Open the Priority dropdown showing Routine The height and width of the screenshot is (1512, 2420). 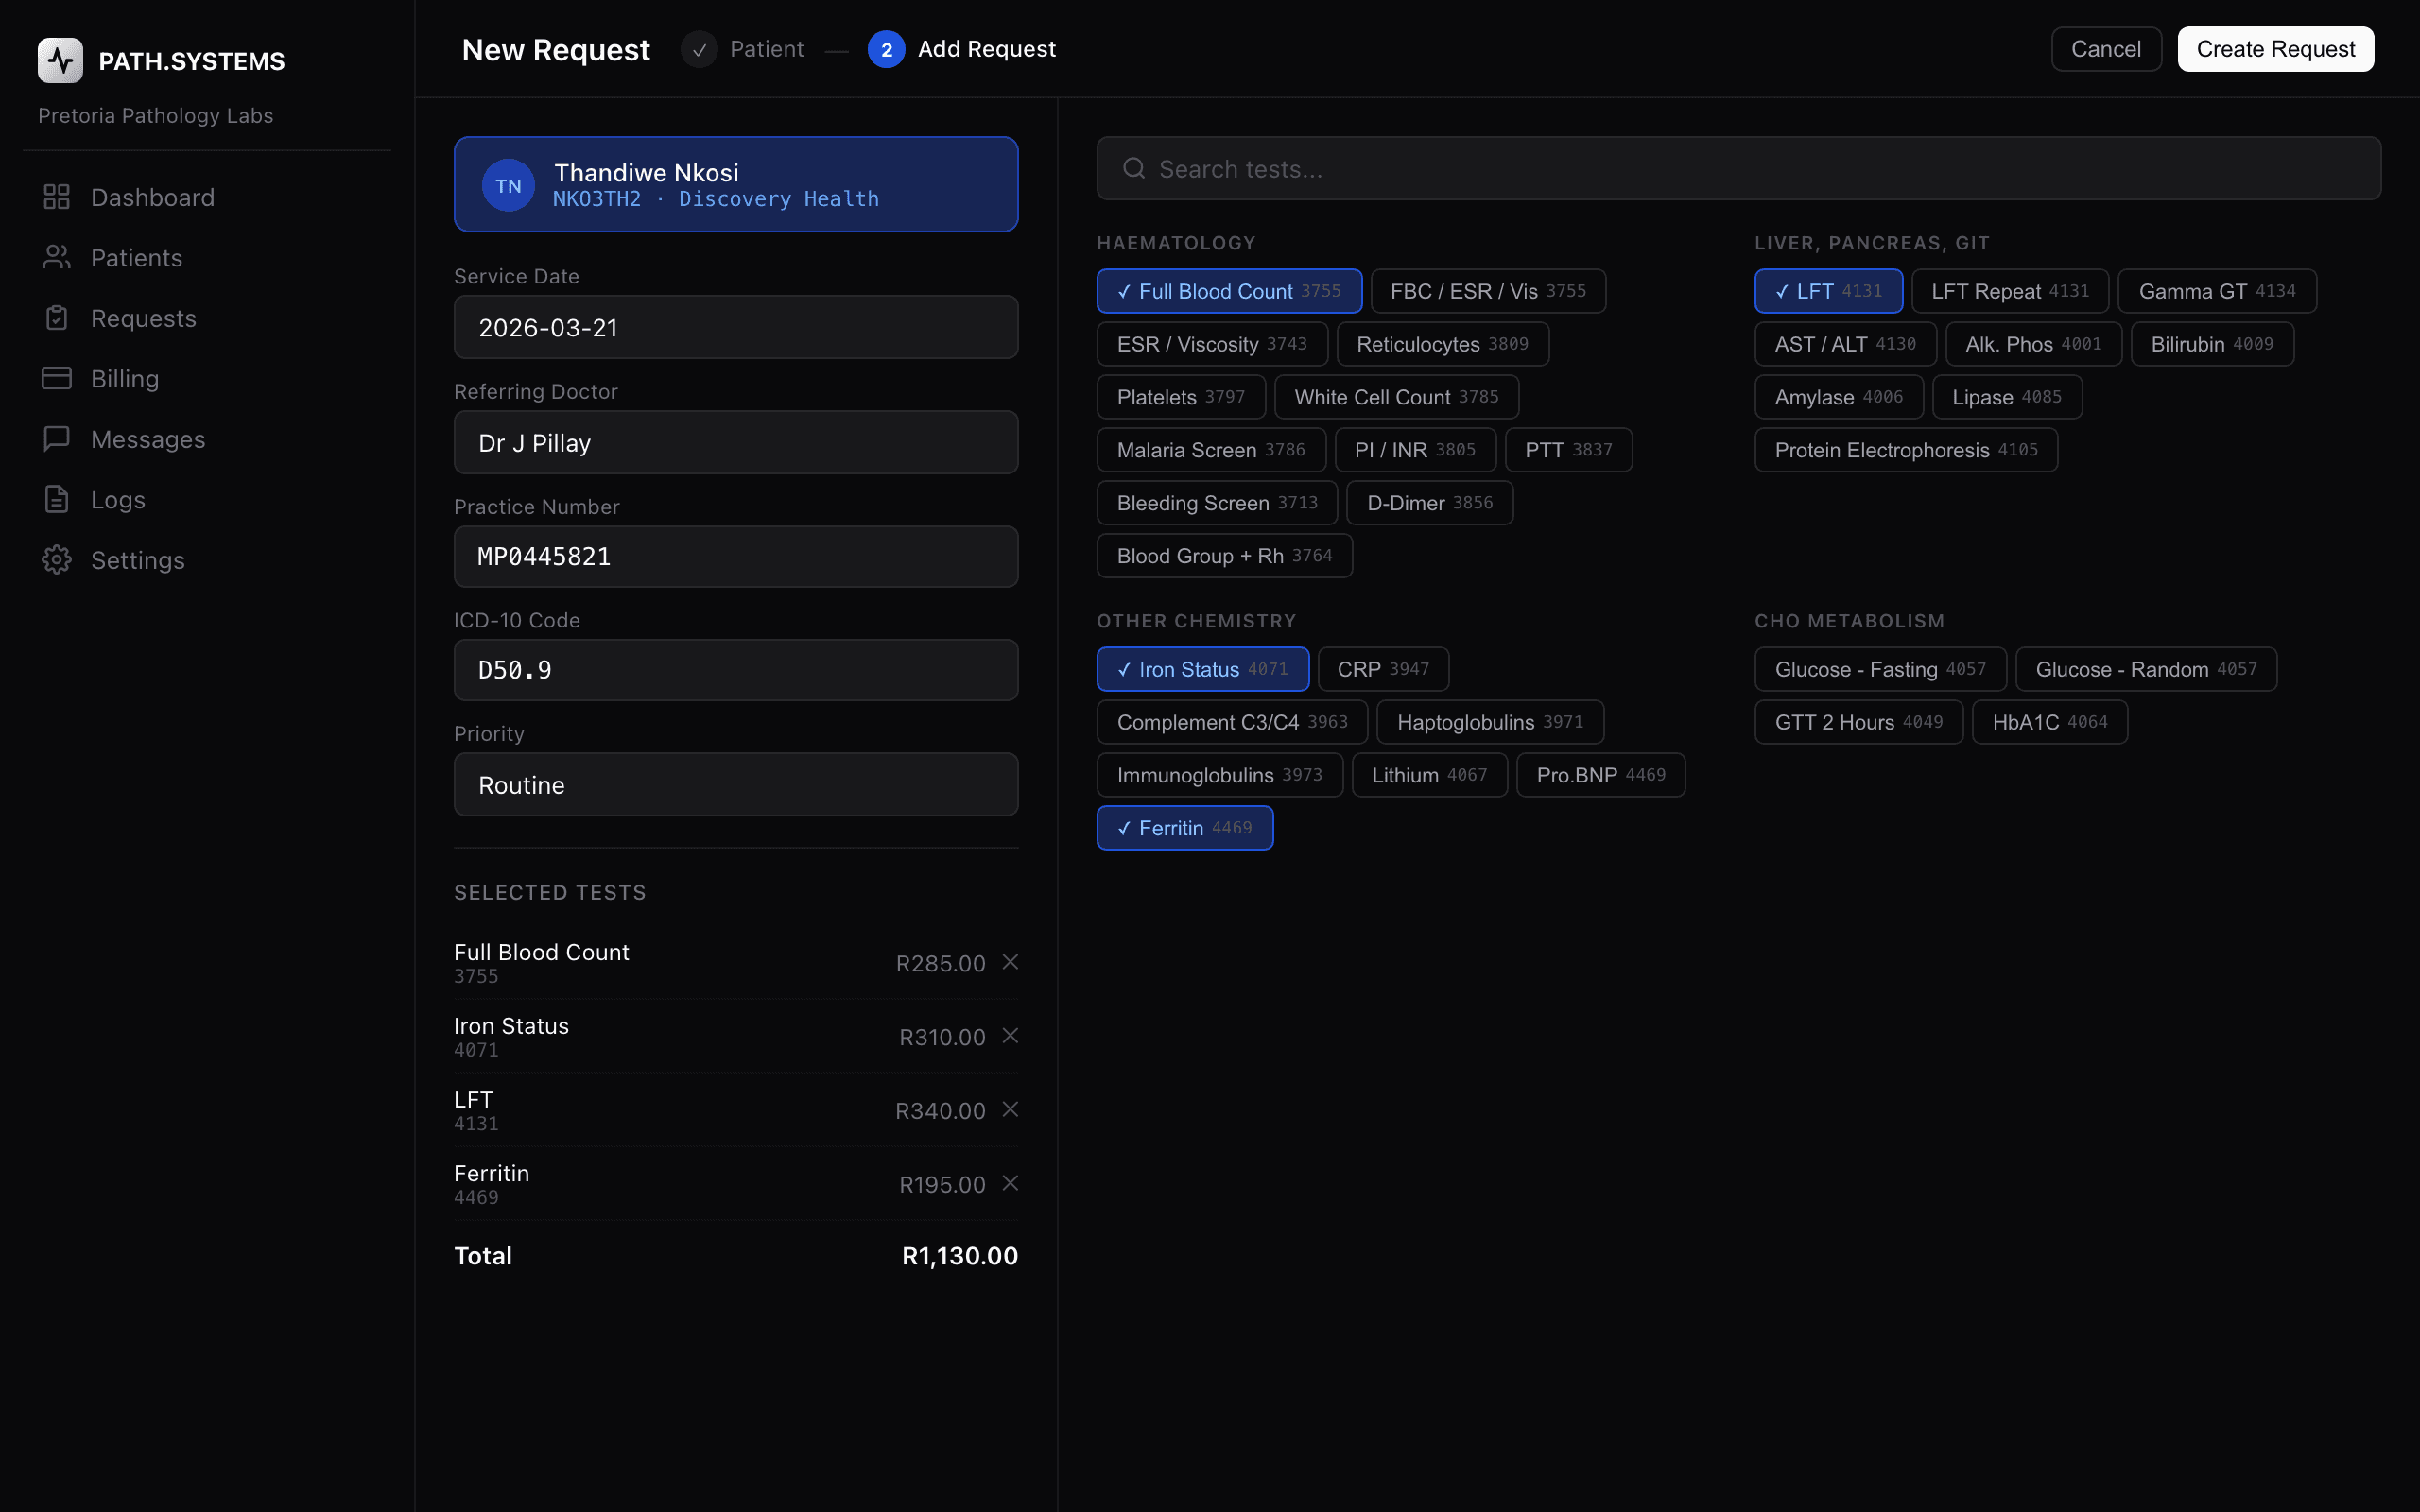(x=735, y=784)
